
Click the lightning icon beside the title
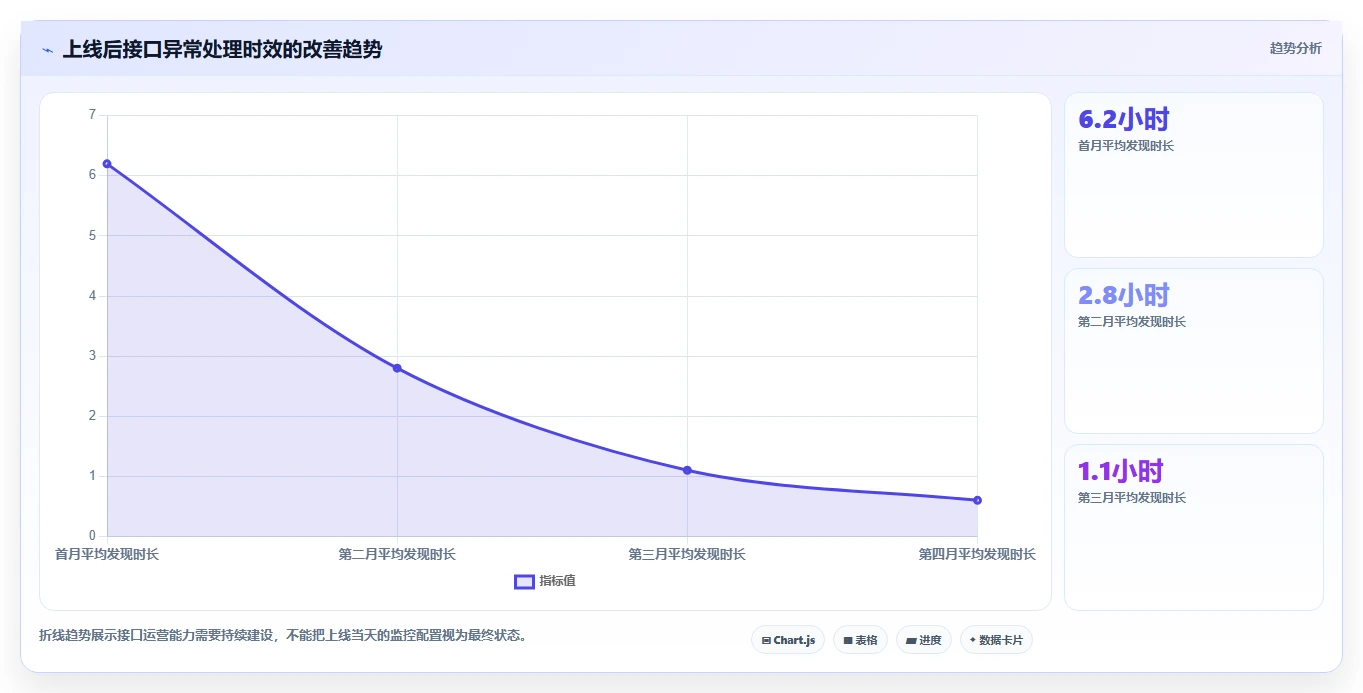pos(47,50)
